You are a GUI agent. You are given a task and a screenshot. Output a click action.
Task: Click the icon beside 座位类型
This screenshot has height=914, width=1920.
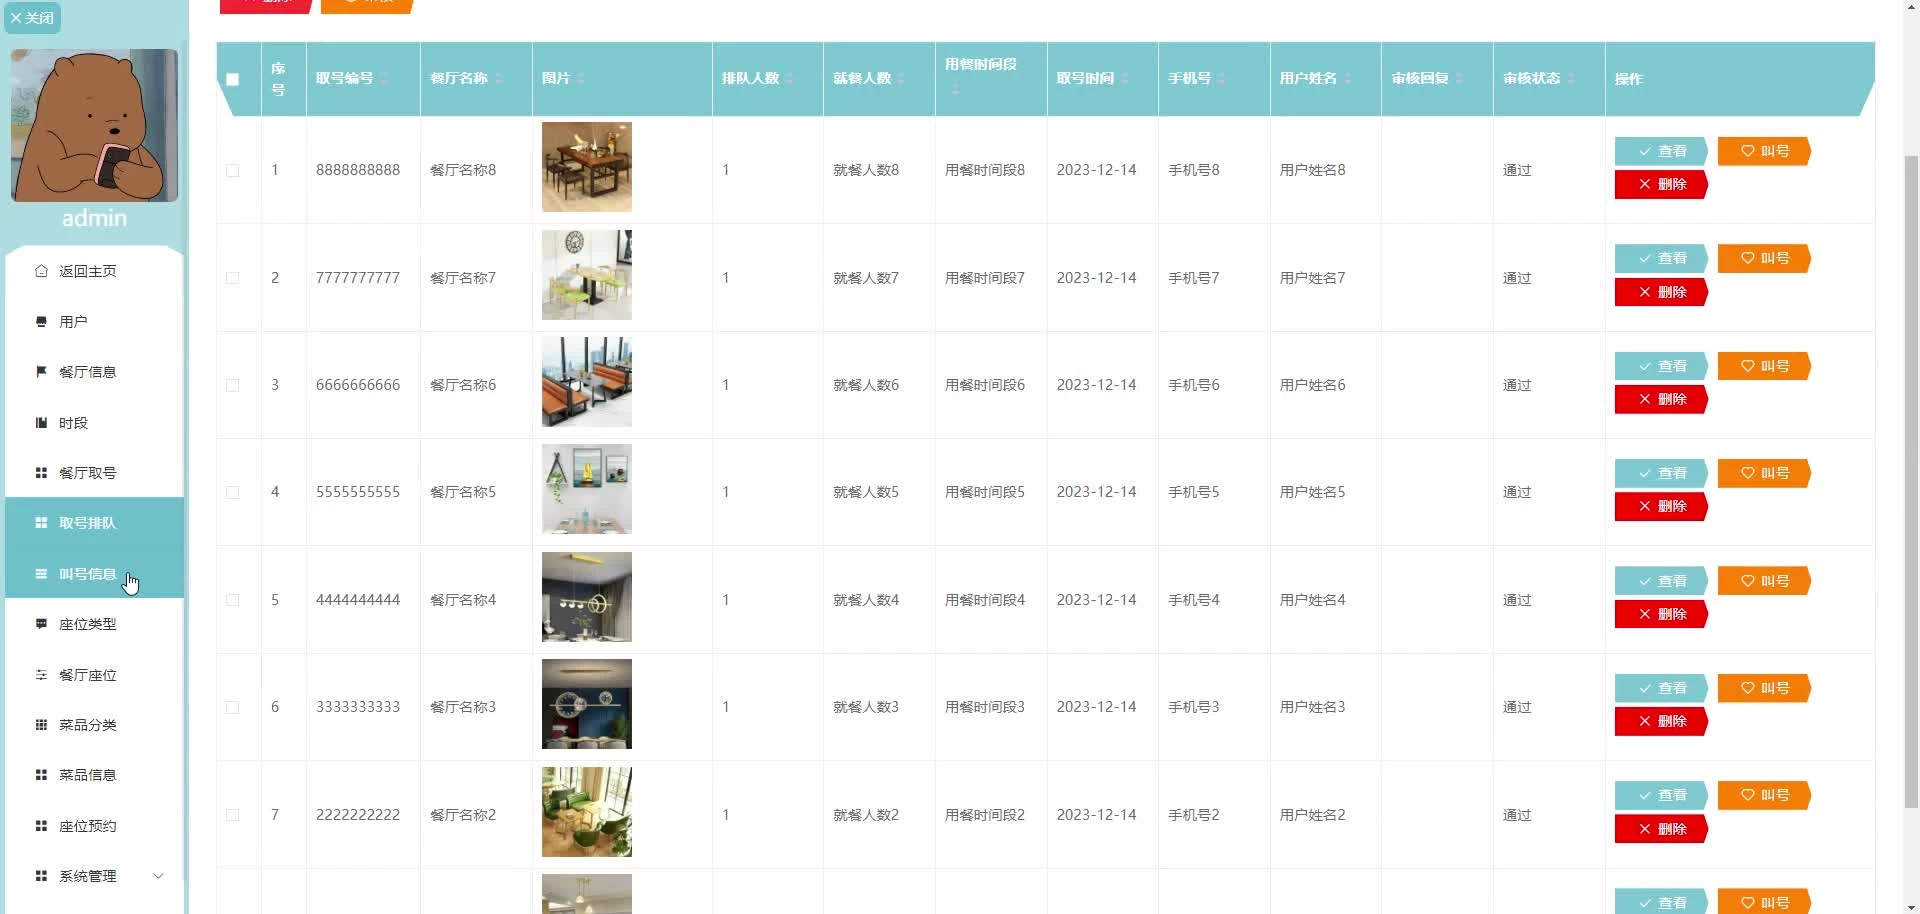click(x=41, y=624)
